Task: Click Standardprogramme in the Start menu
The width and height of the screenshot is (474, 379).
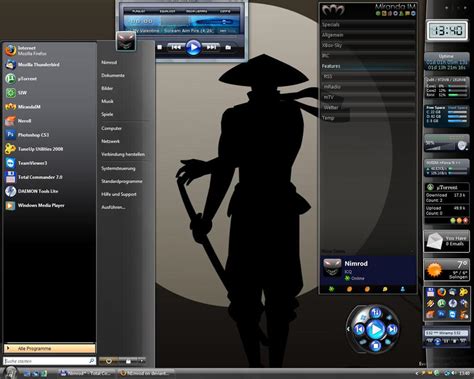Action: tap(122, 181)
